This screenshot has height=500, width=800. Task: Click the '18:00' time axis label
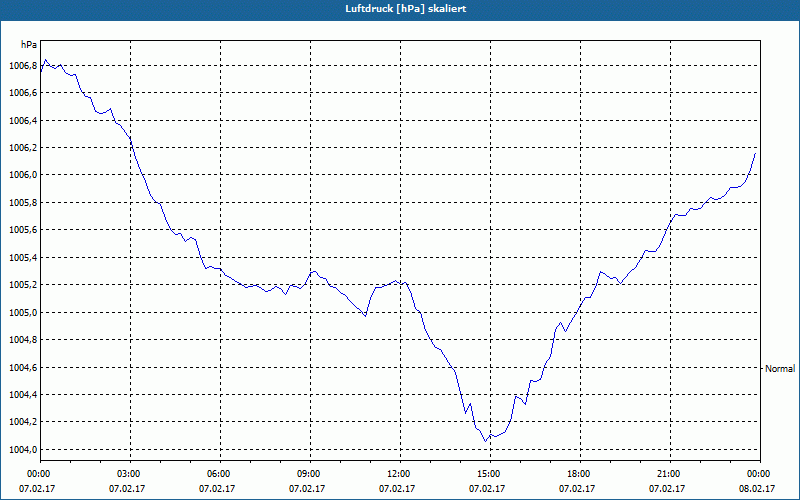pyautogui.click(x=580, y=474)
